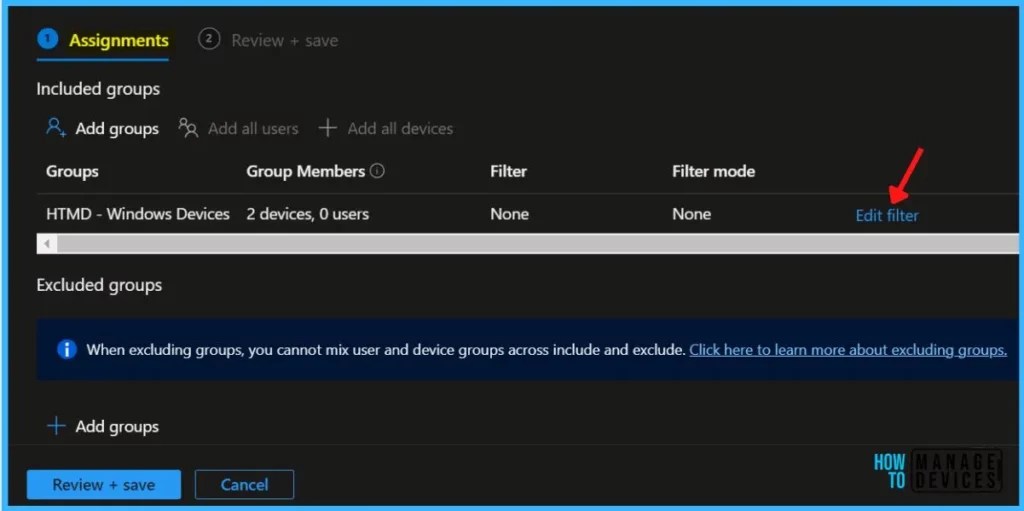Screen dimensions: 1024x511
Task: Click the Excluded groups heading
Action: click(99, 285)
